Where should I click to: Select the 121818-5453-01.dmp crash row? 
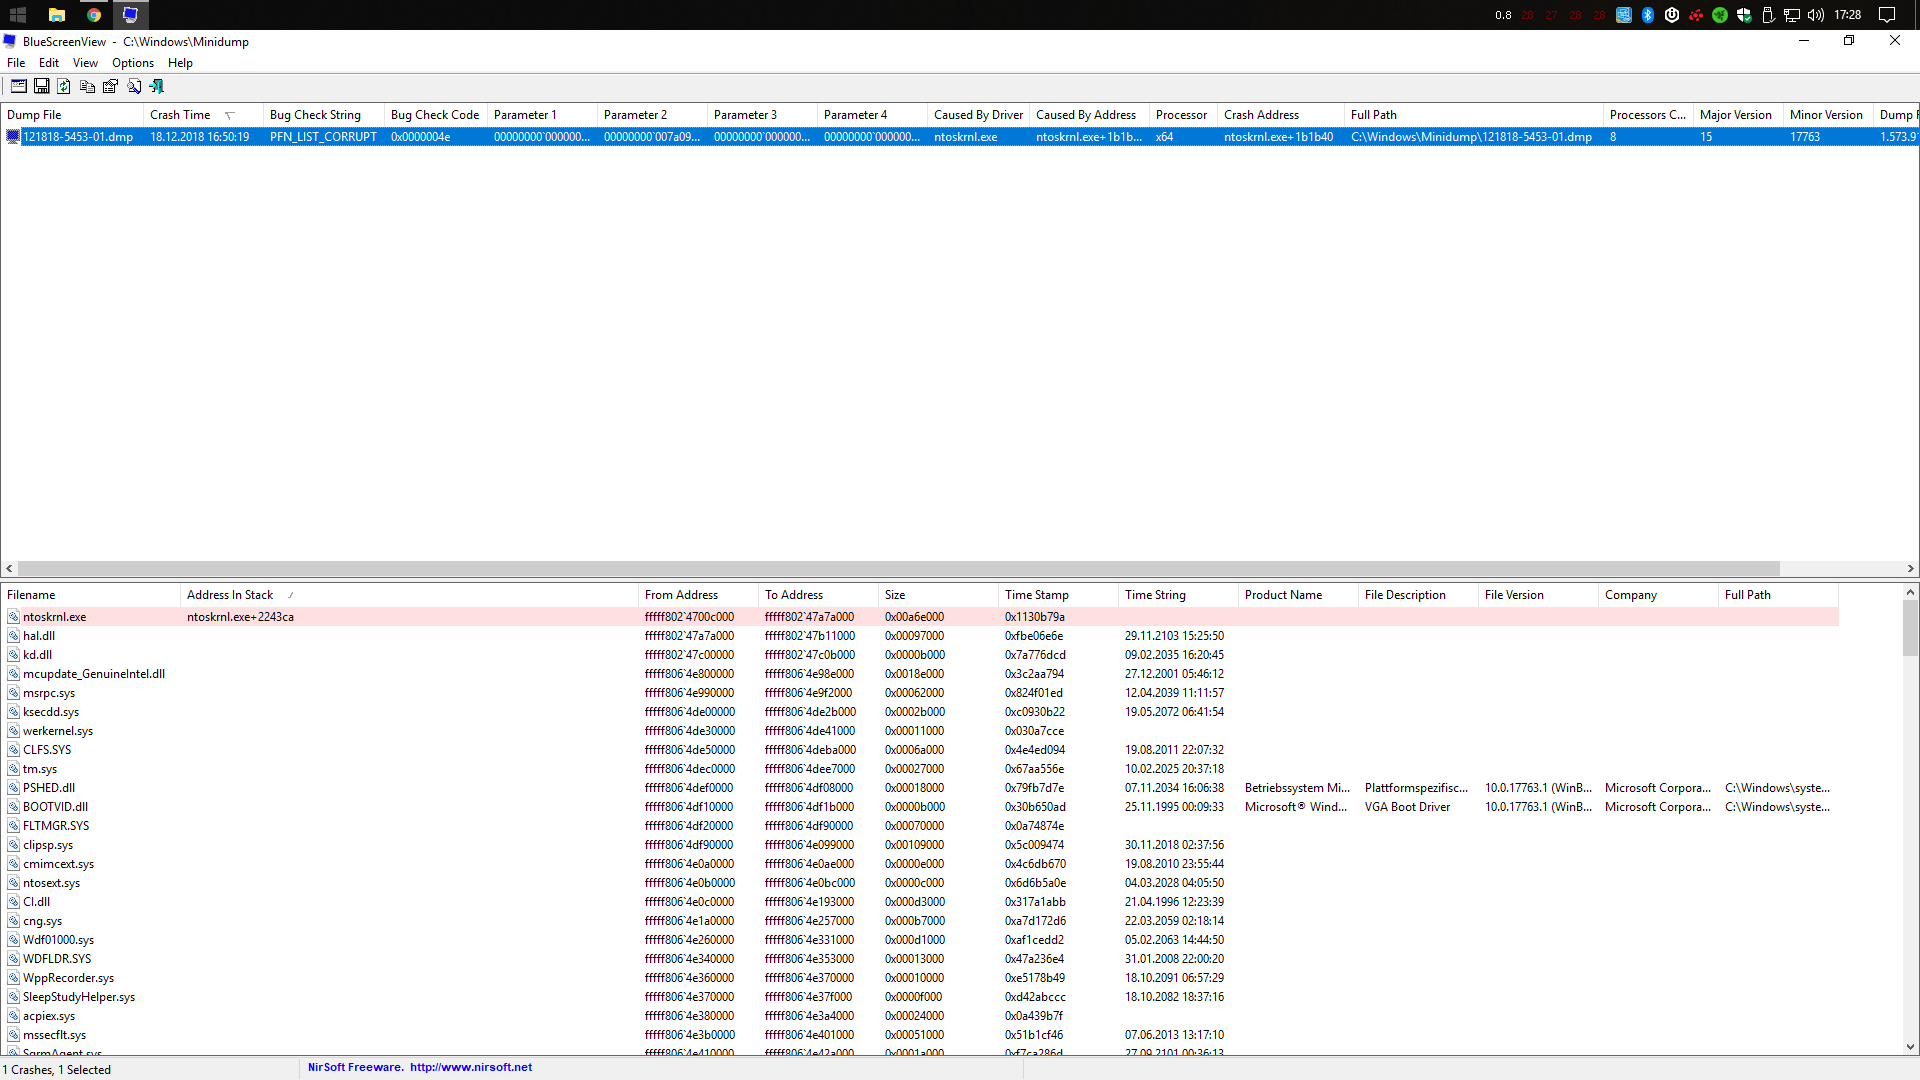(x=78, y=137)
